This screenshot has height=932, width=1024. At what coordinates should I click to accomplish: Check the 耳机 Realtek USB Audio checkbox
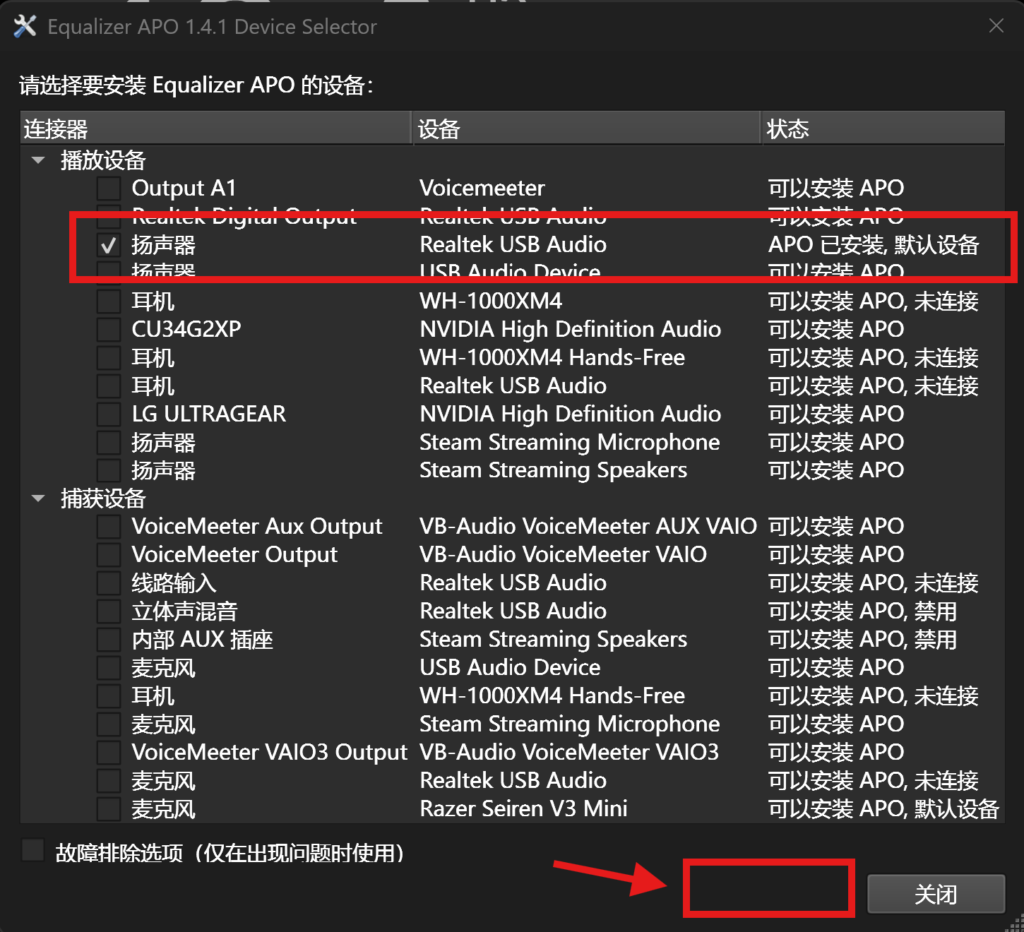(x=108, y=386)
